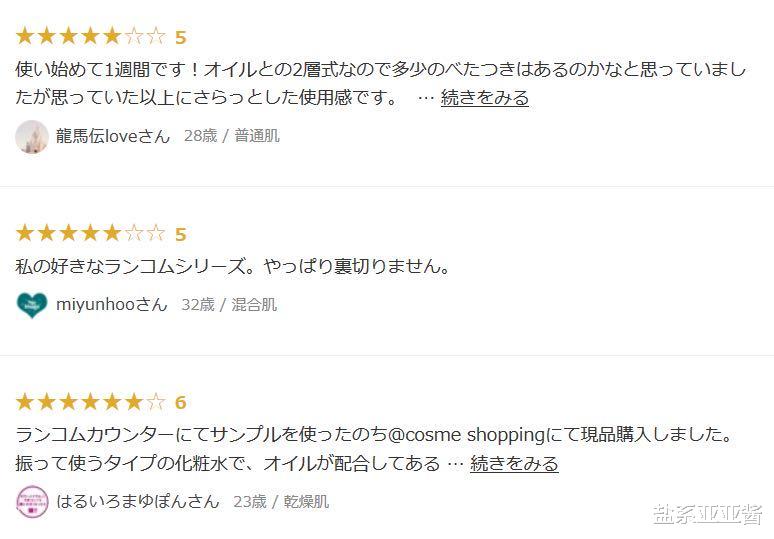Click the star rating on 龍馬伝love's review

point(90,37)
